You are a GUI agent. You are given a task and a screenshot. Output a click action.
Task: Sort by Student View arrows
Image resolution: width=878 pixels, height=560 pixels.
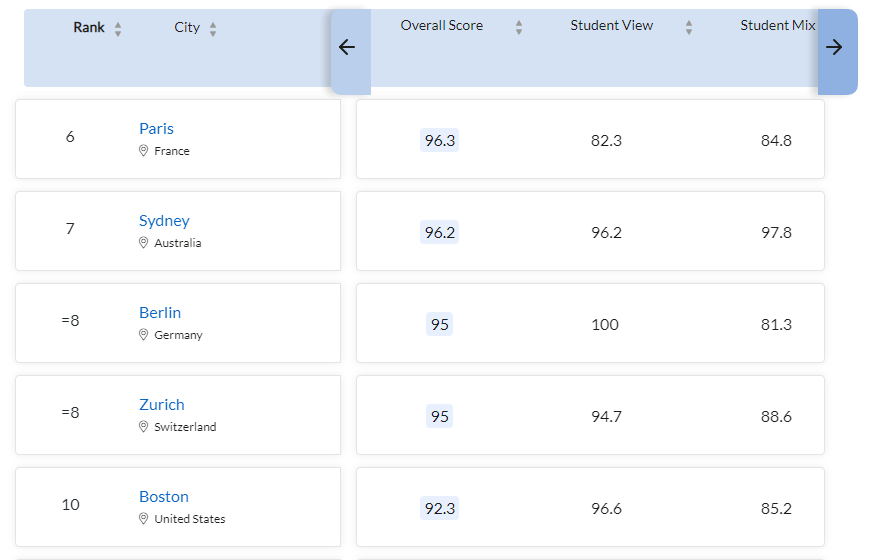[x=689, y=27]
